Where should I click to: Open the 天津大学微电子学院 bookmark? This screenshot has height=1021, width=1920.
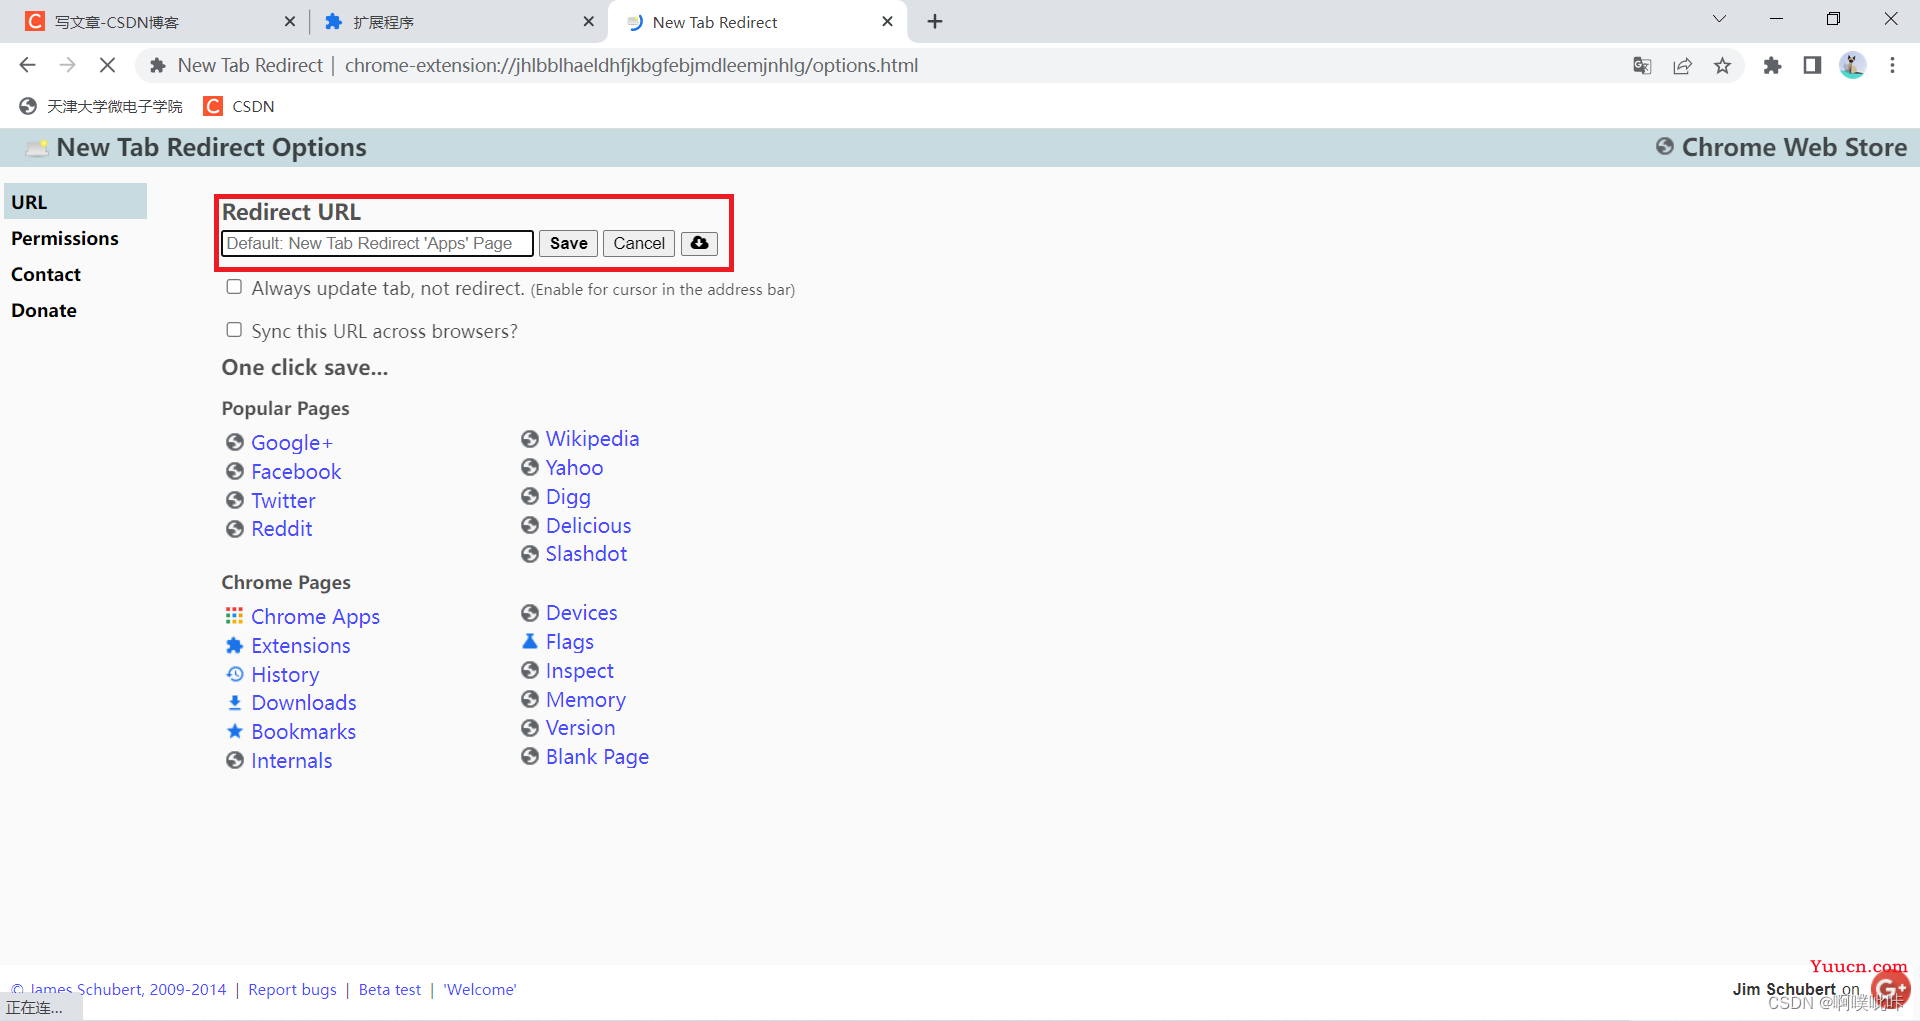(x=101, y=106)
